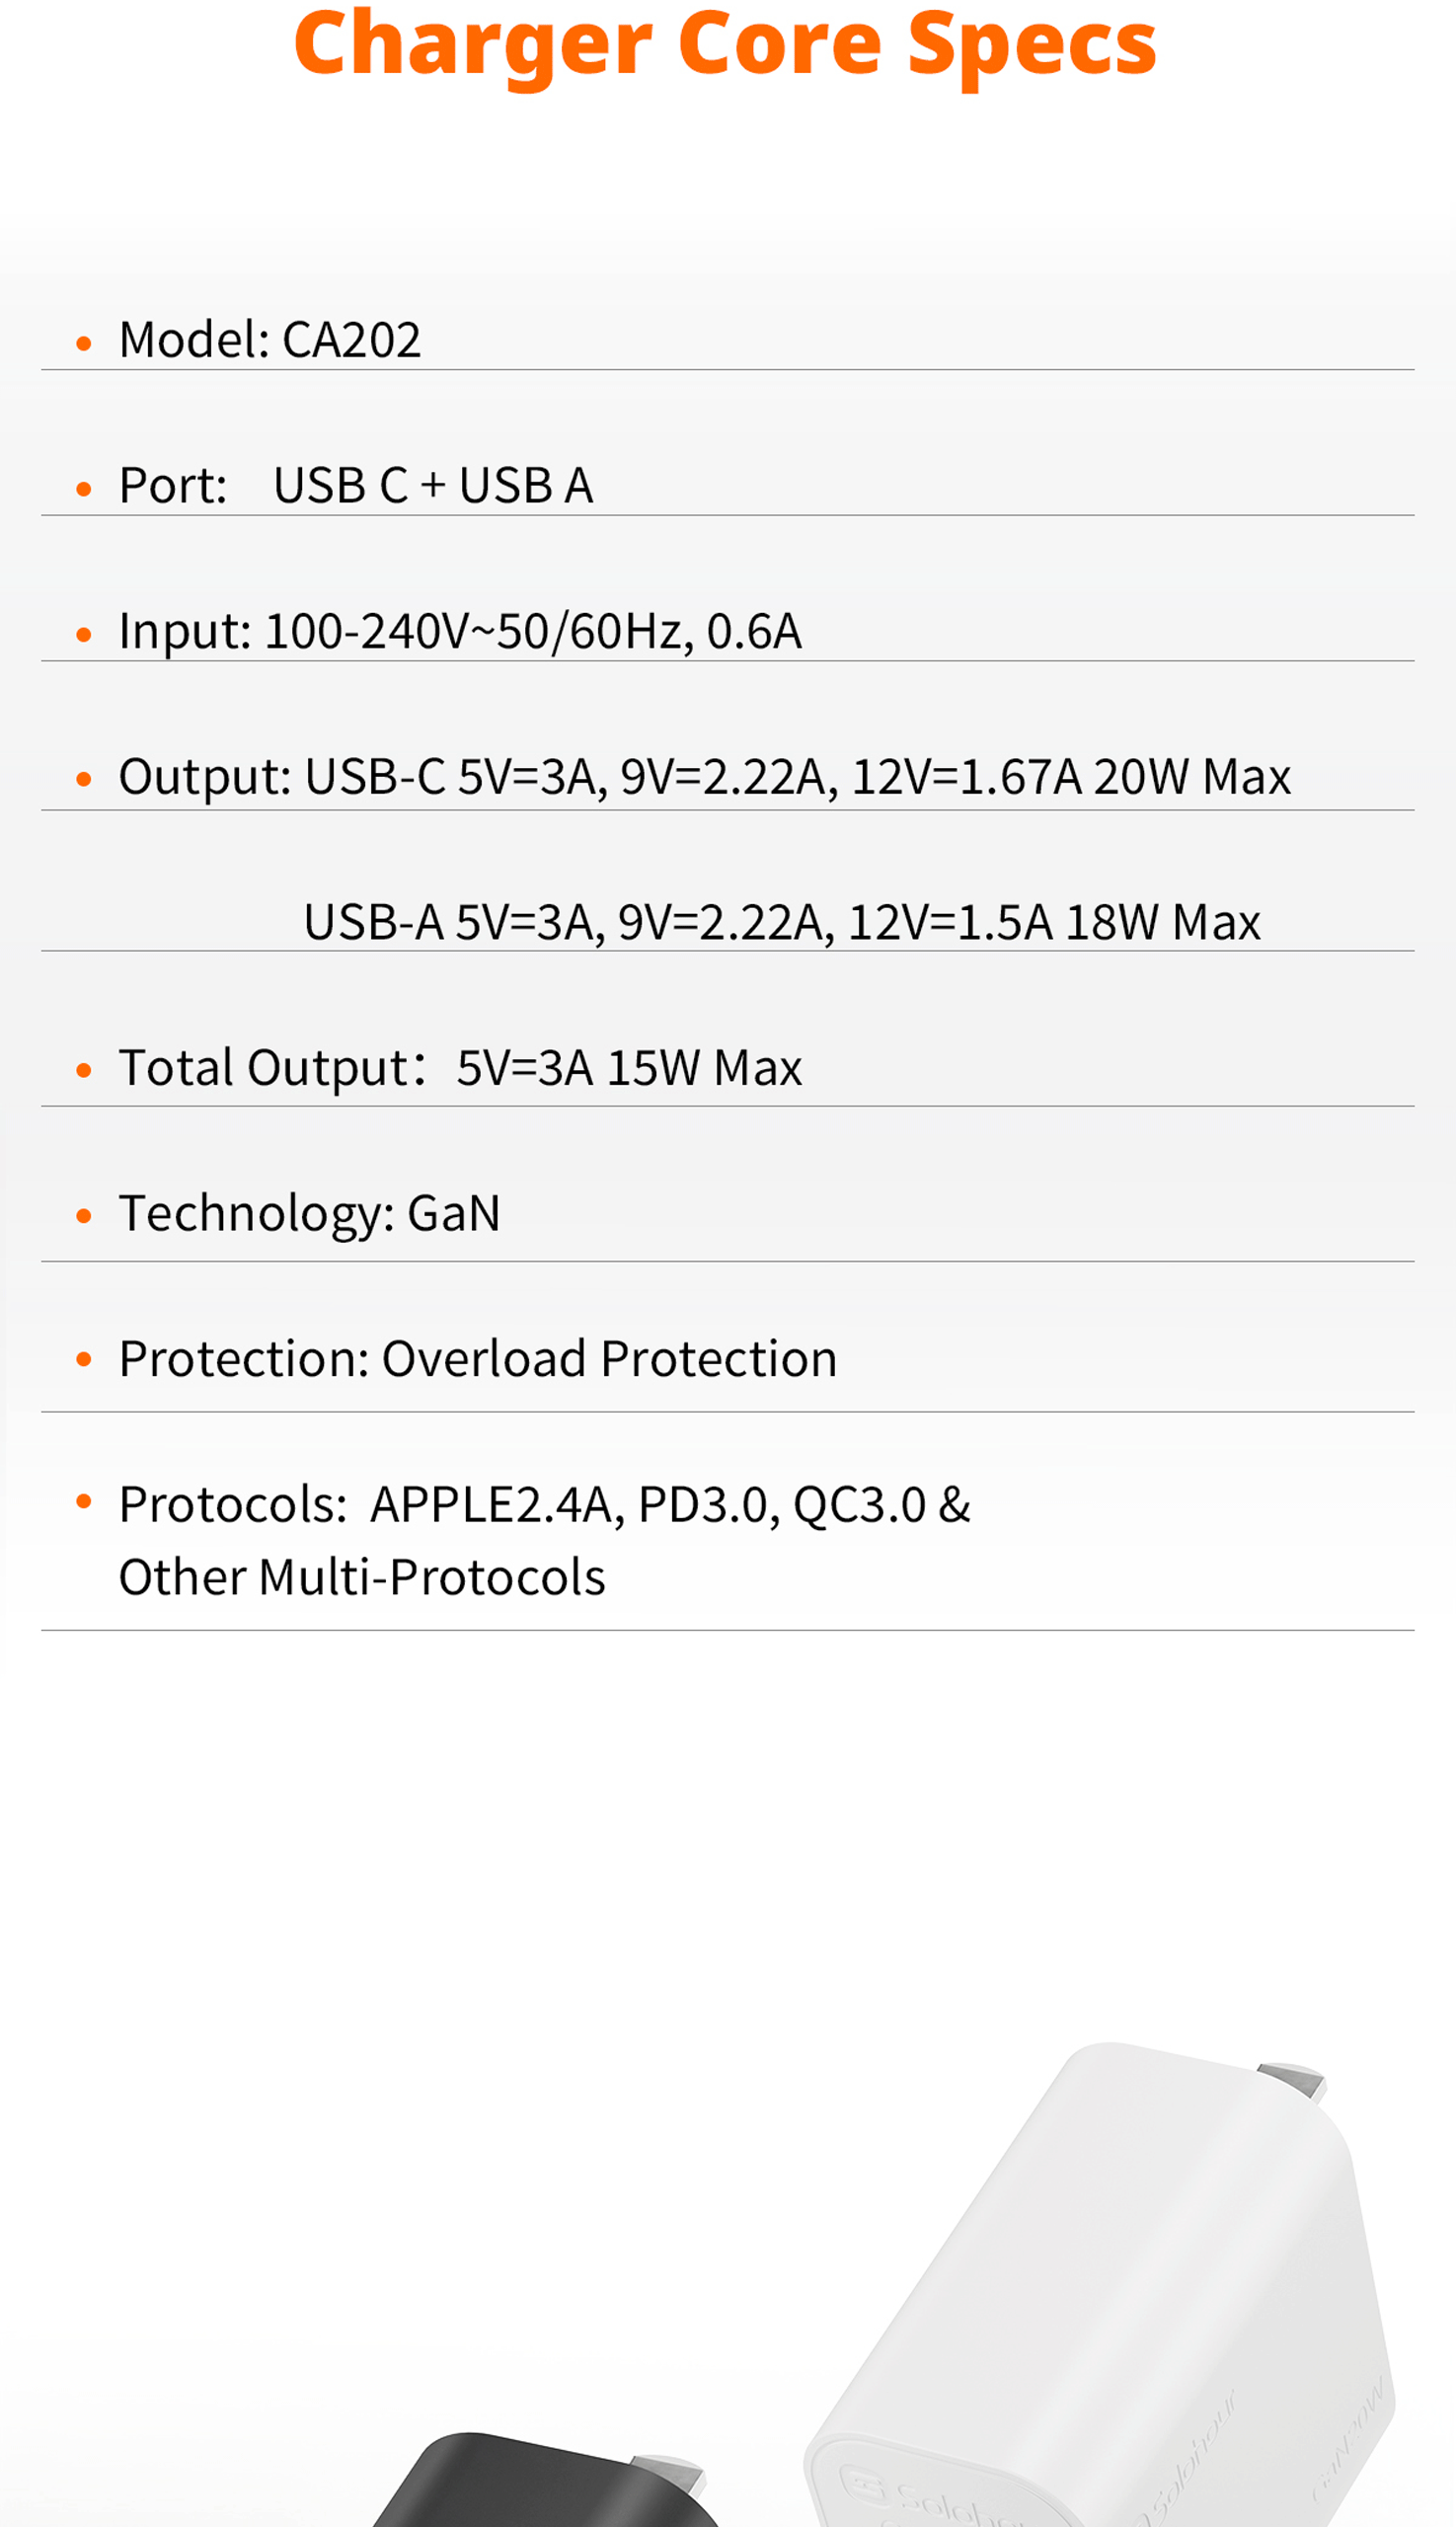Click the 'Overload Protection' text

(x=609, y=1359)
